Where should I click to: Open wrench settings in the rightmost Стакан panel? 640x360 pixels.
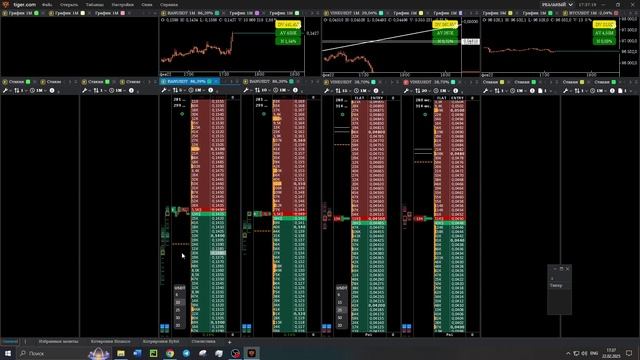566,90
